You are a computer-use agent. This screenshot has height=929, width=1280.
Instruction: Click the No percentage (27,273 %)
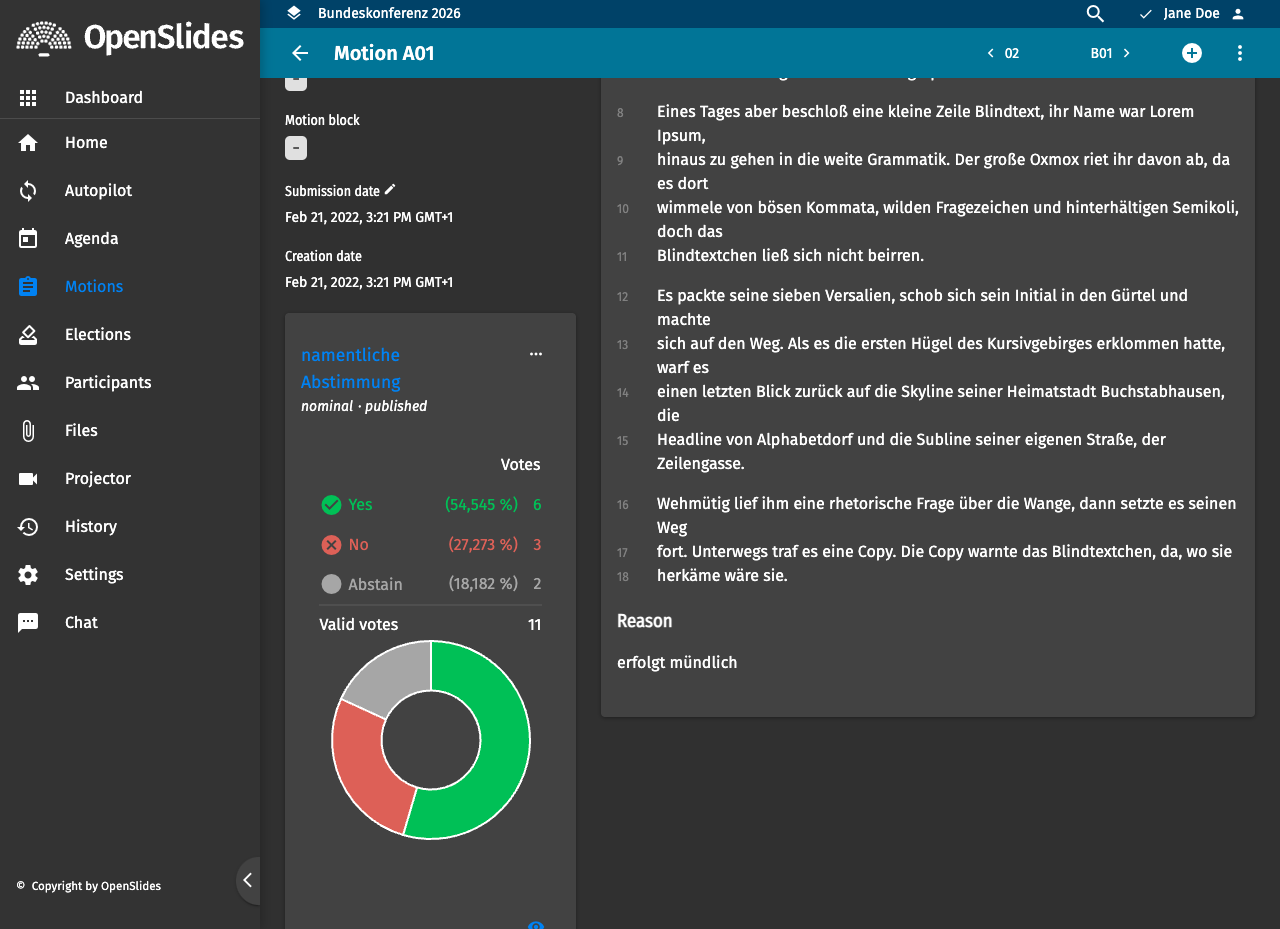pos(483,545)
